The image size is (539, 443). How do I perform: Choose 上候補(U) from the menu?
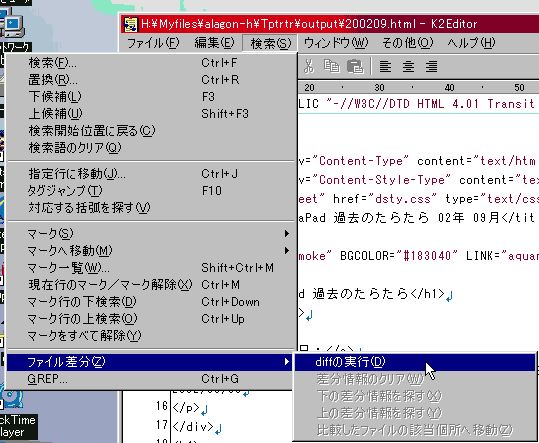pos(150,113)
